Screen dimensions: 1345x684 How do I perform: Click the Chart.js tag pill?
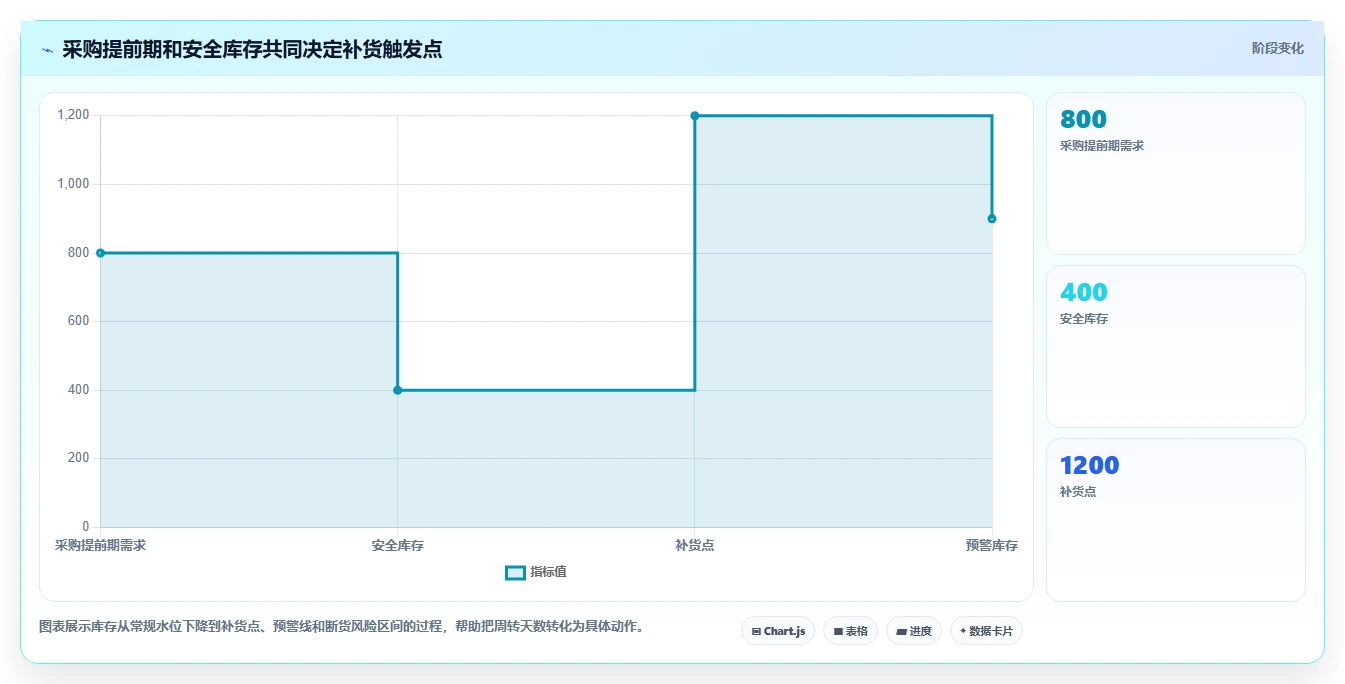click(778, 631)
